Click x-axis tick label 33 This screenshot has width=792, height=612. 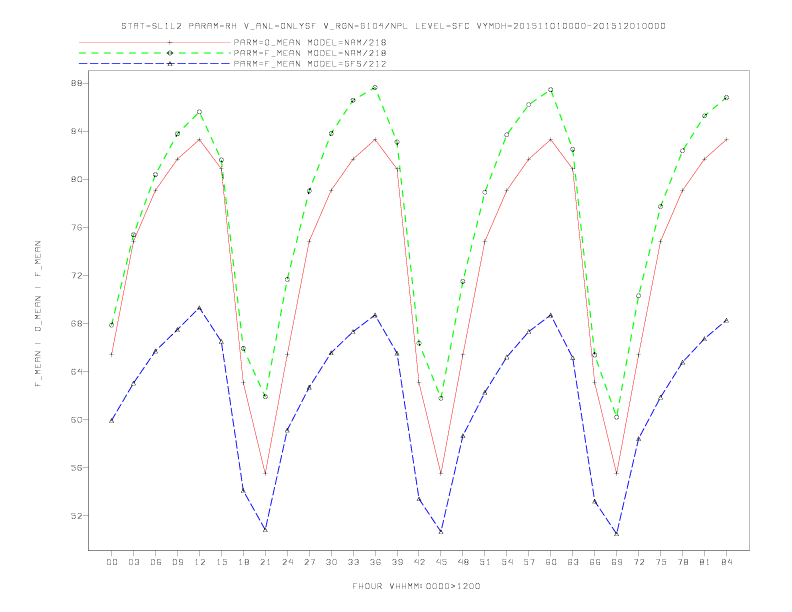coord(353,562)
